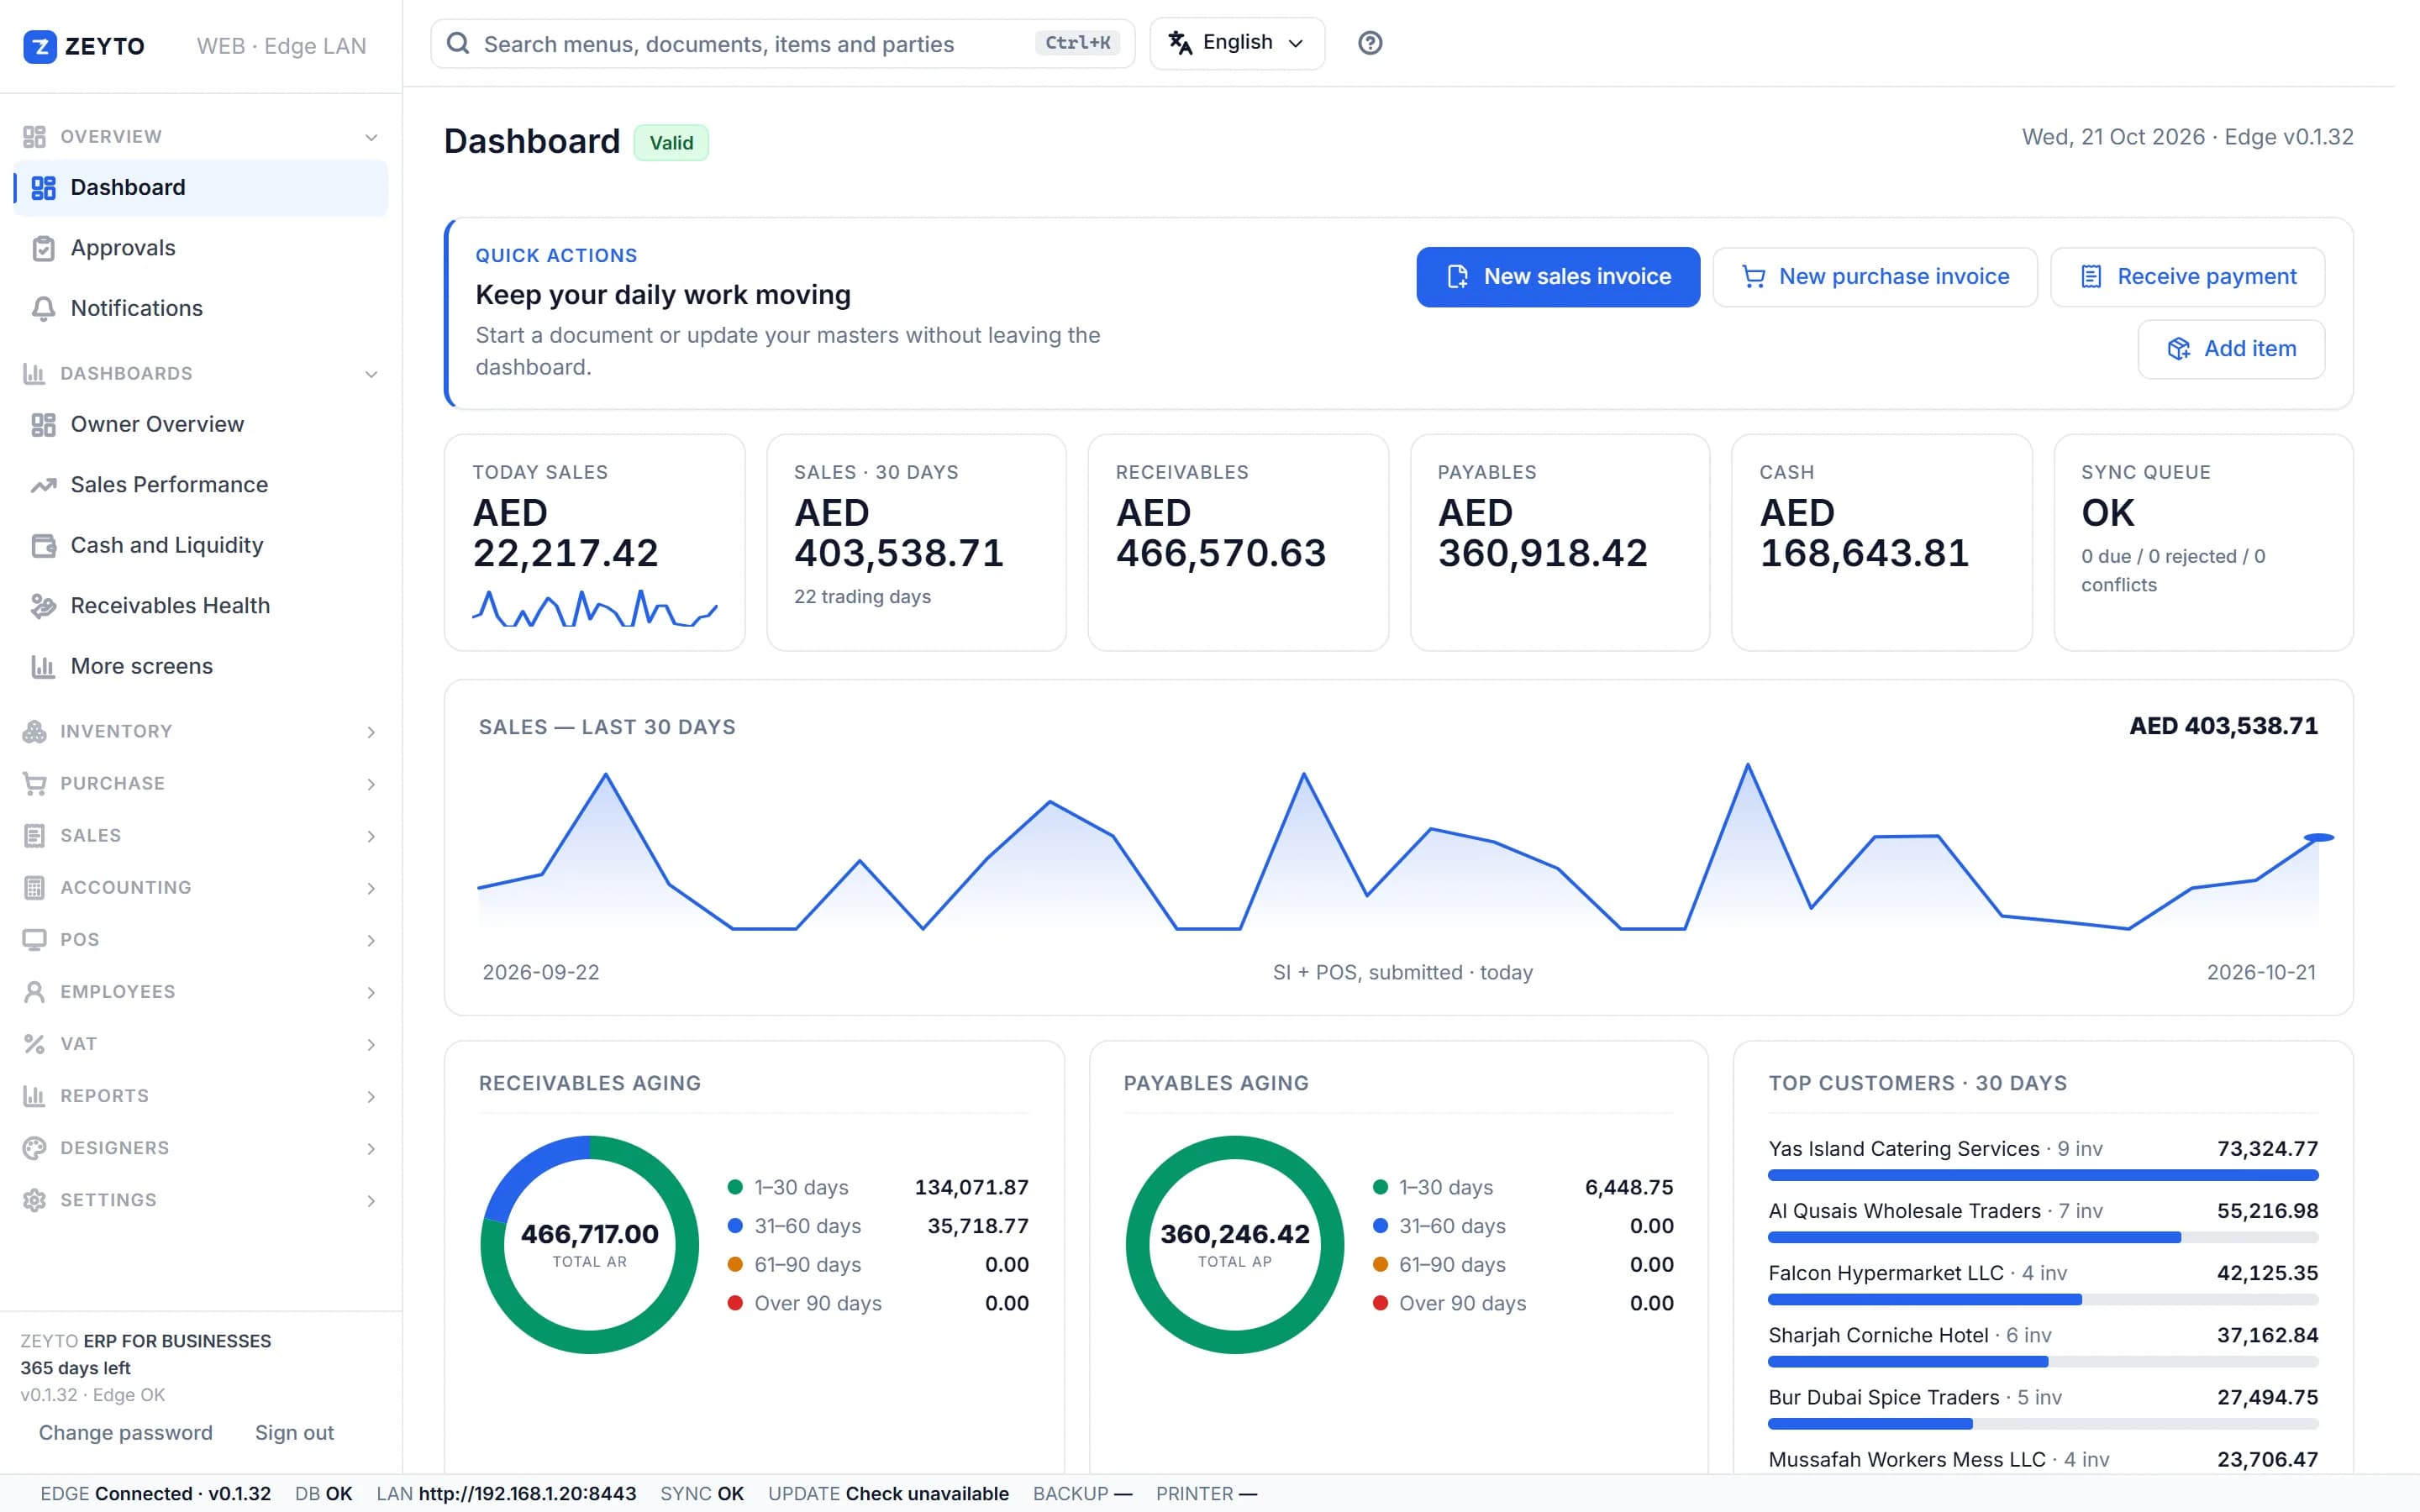The height and width of the screenshot is (1512, 2420).
Task: Expand the Accounting section chevron
Action: click(371, 888)
